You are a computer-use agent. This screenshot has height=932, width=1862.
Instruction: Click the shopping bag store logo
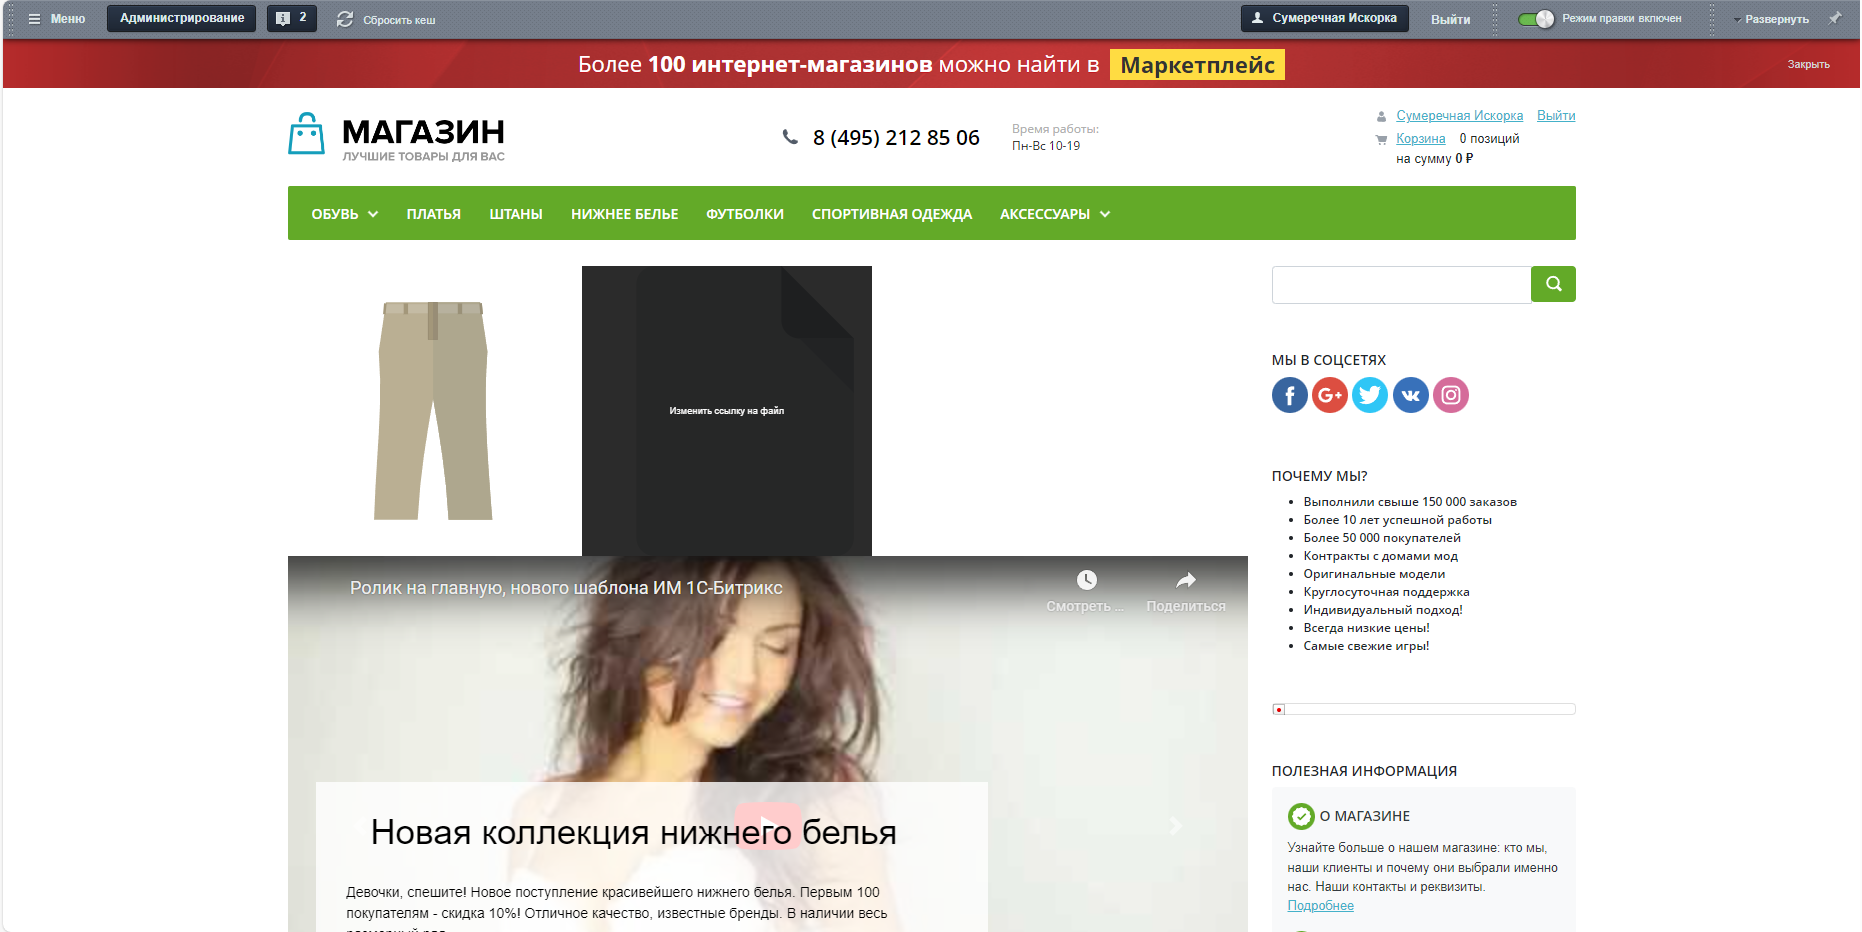[306, 134]
